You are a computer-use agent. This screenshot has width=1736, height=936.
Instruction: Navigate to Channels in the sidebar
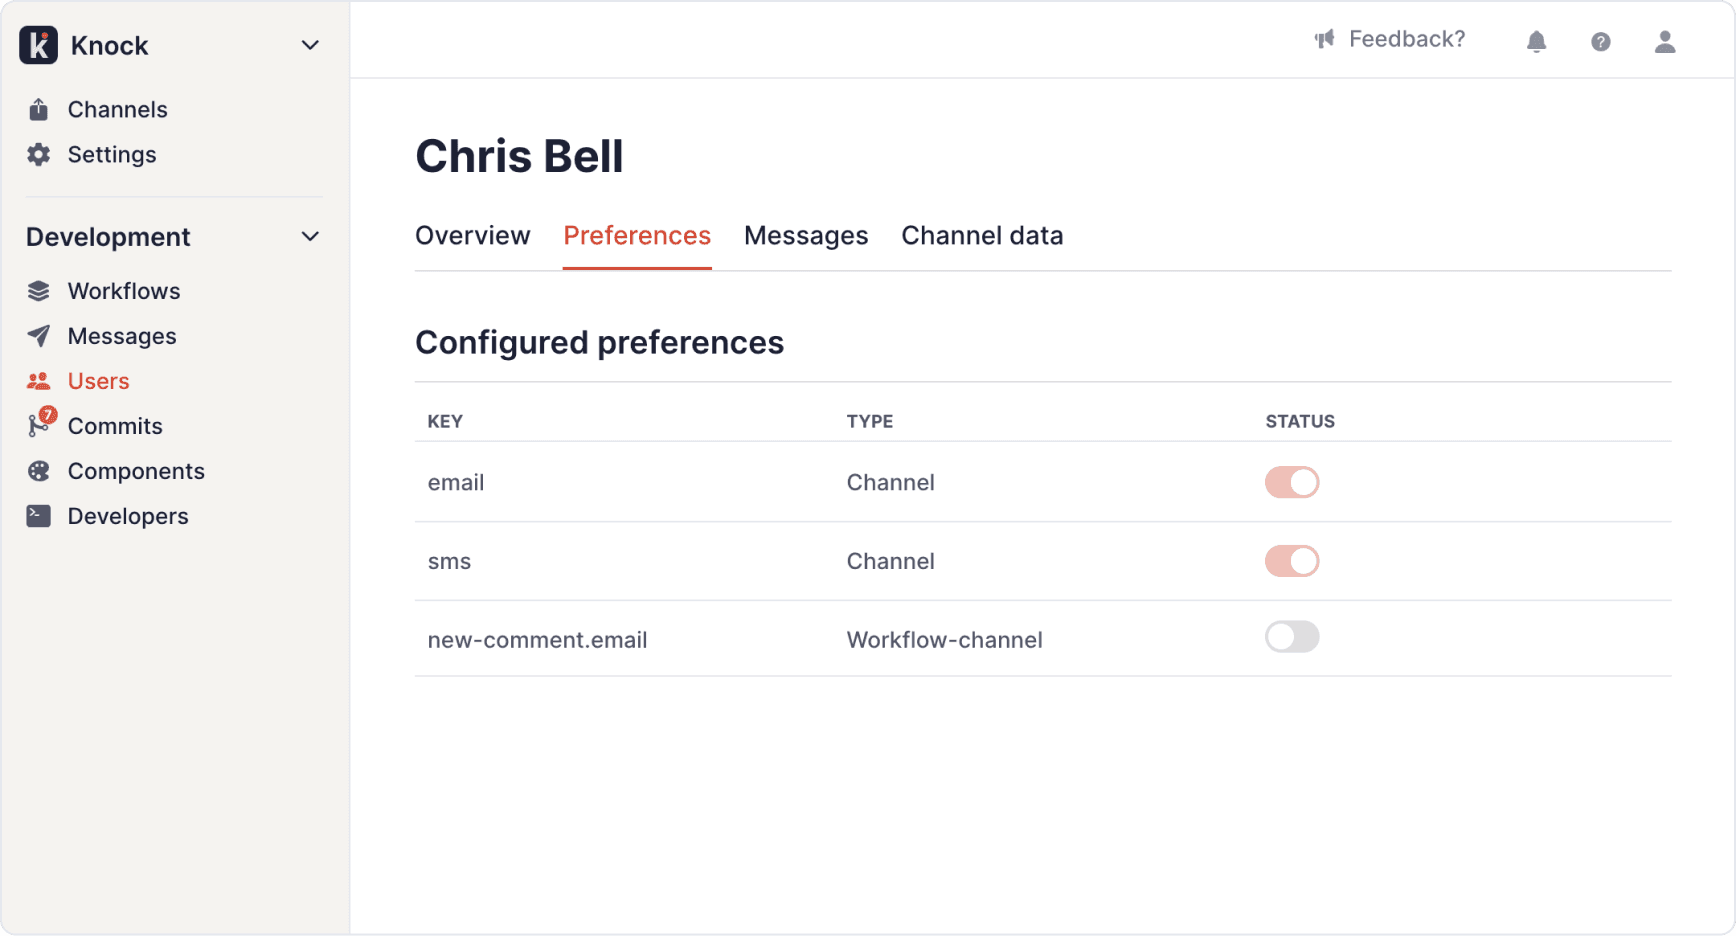click(117, 110)
